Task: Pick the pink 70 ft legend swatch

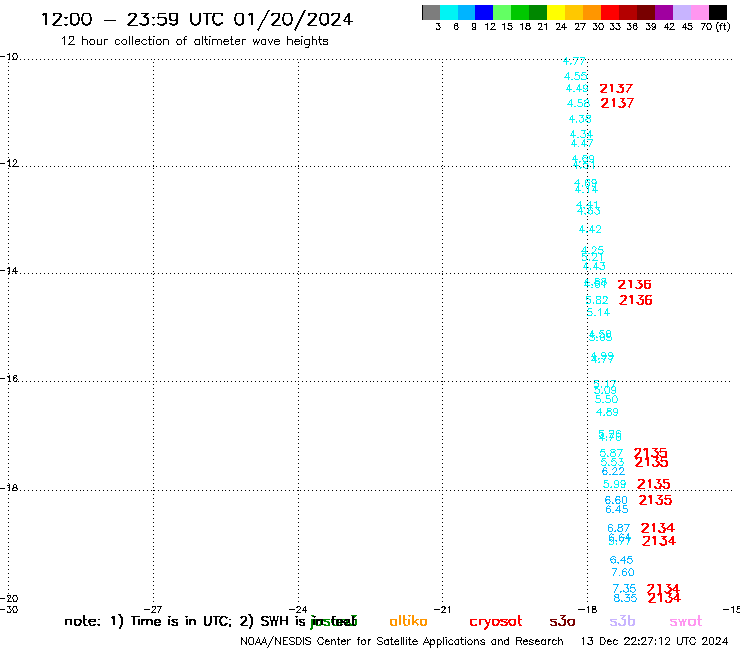Action: tap(700, 12)
